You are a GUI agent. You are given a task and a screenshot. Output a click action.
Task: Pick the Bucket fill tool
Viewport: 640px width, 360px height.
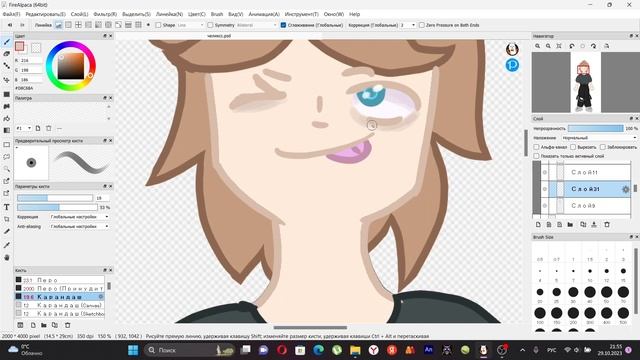(7, 118)
